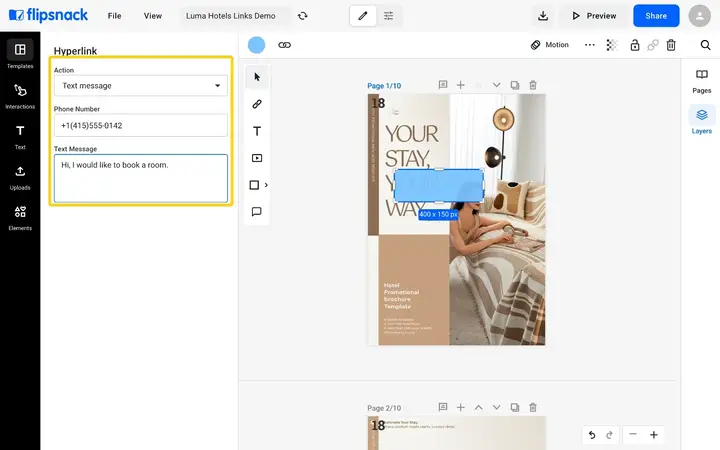Click the Flipsnack logo

(x=48, y=15)
